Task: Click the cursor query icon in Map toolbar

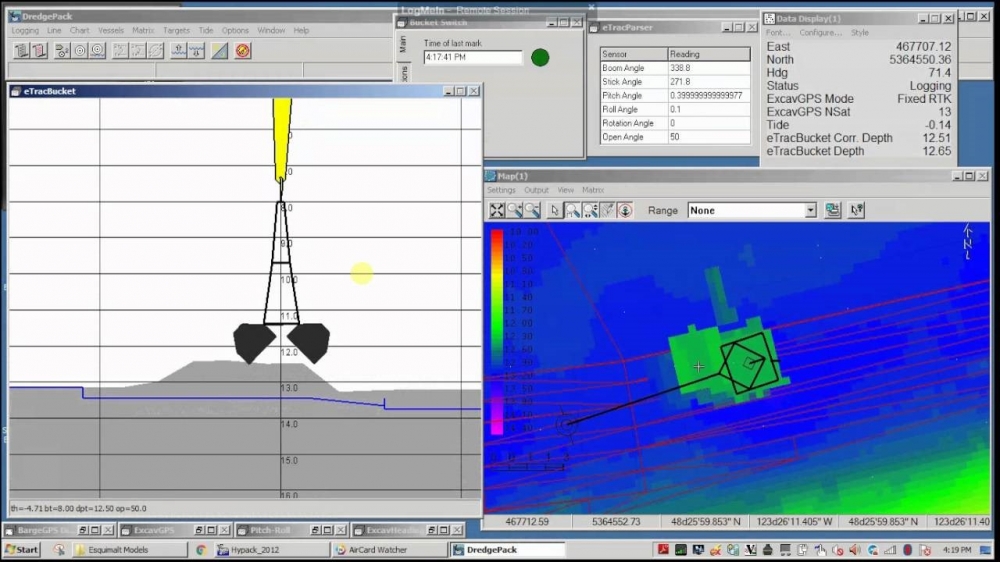Action: [857, 210]
